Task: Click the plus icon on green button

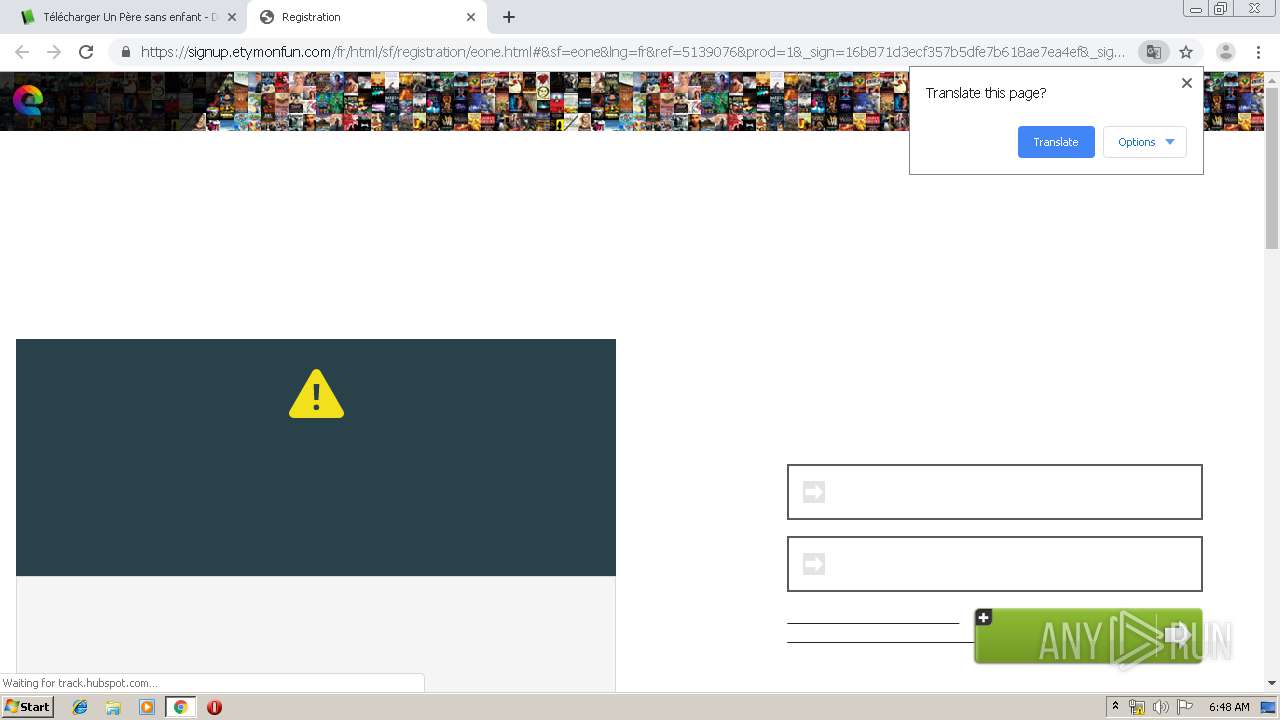Action: (983, 617)
